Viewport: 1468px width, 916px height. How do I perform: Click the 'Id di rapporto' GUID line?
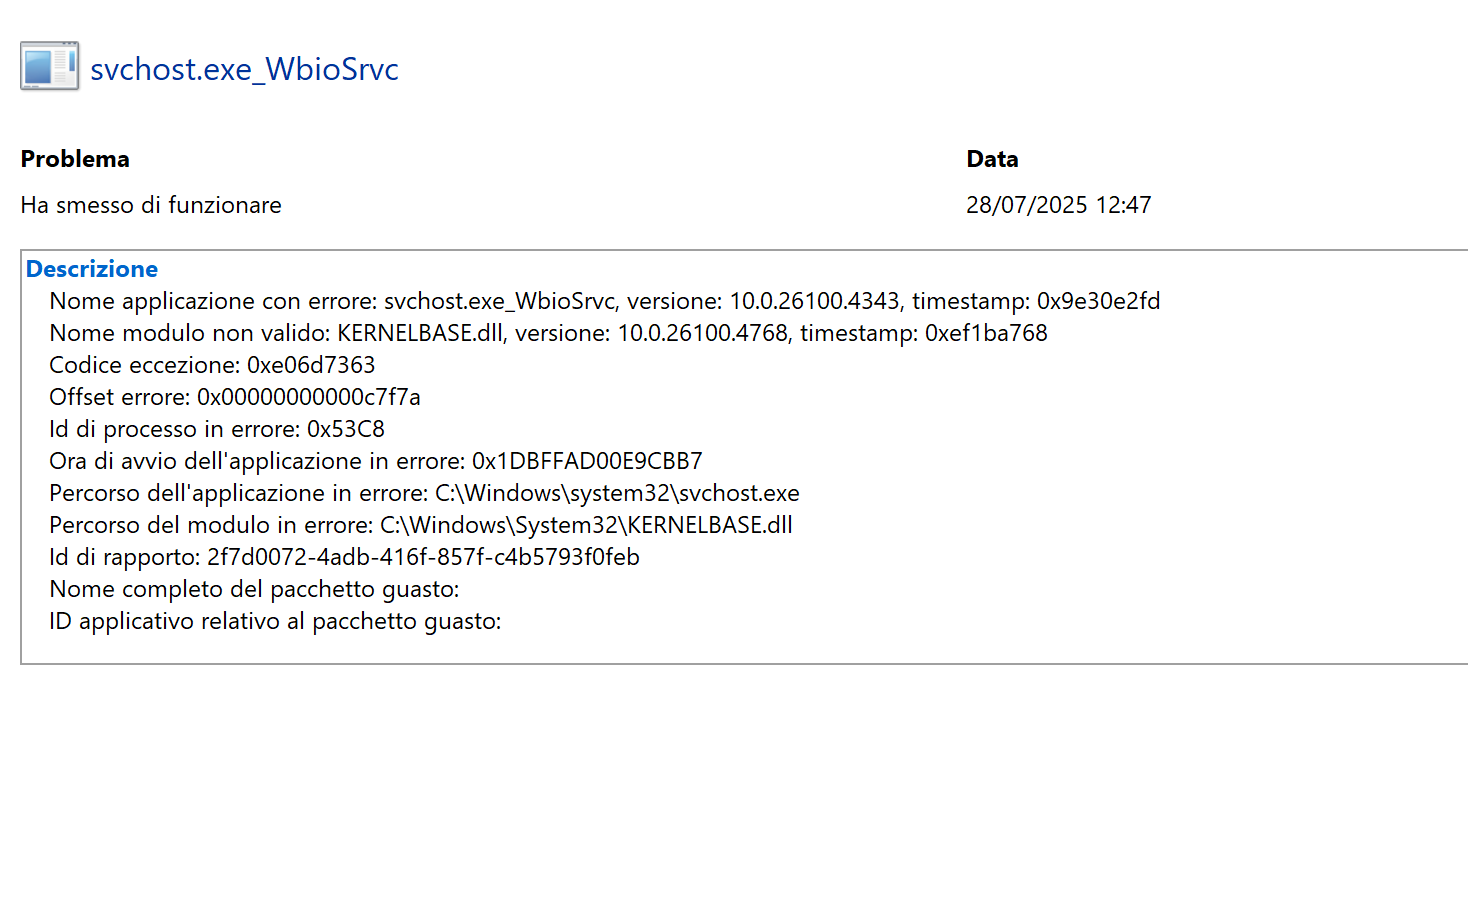(x=344, y=557)
